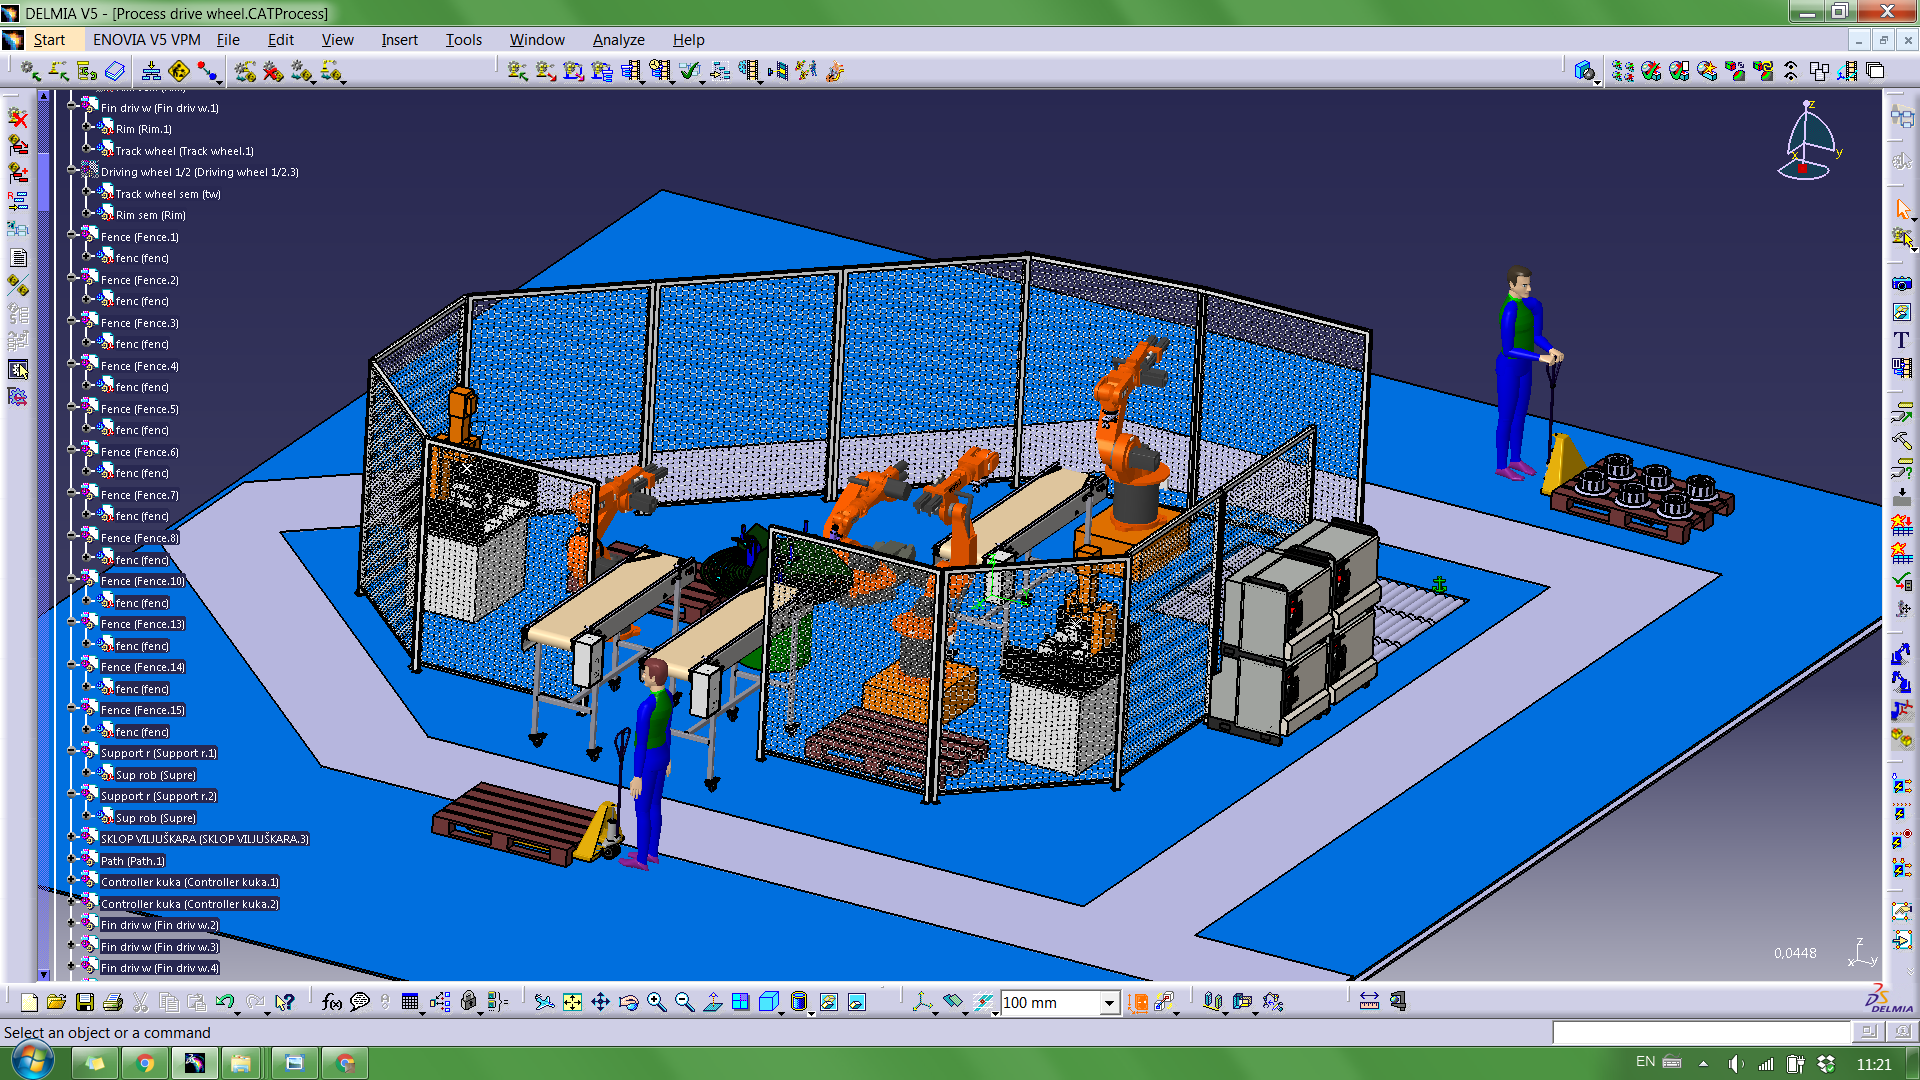Select the Fit All In view icon
Viewport: 1920px width, 1080px height.
pos(572,1002)
